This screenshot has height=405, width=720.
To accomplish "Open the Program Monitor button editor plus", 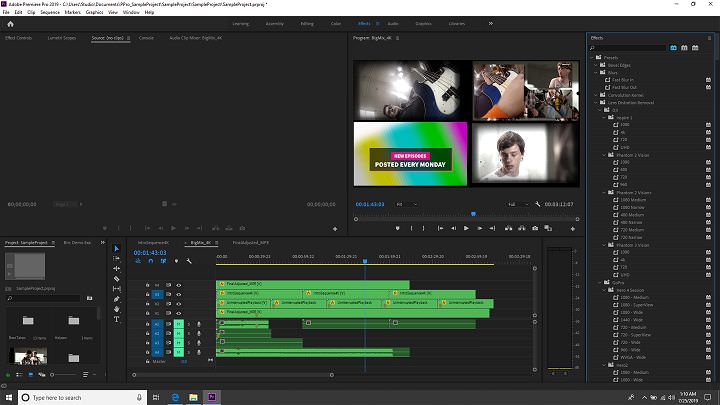I will click(x=573, y=229).
